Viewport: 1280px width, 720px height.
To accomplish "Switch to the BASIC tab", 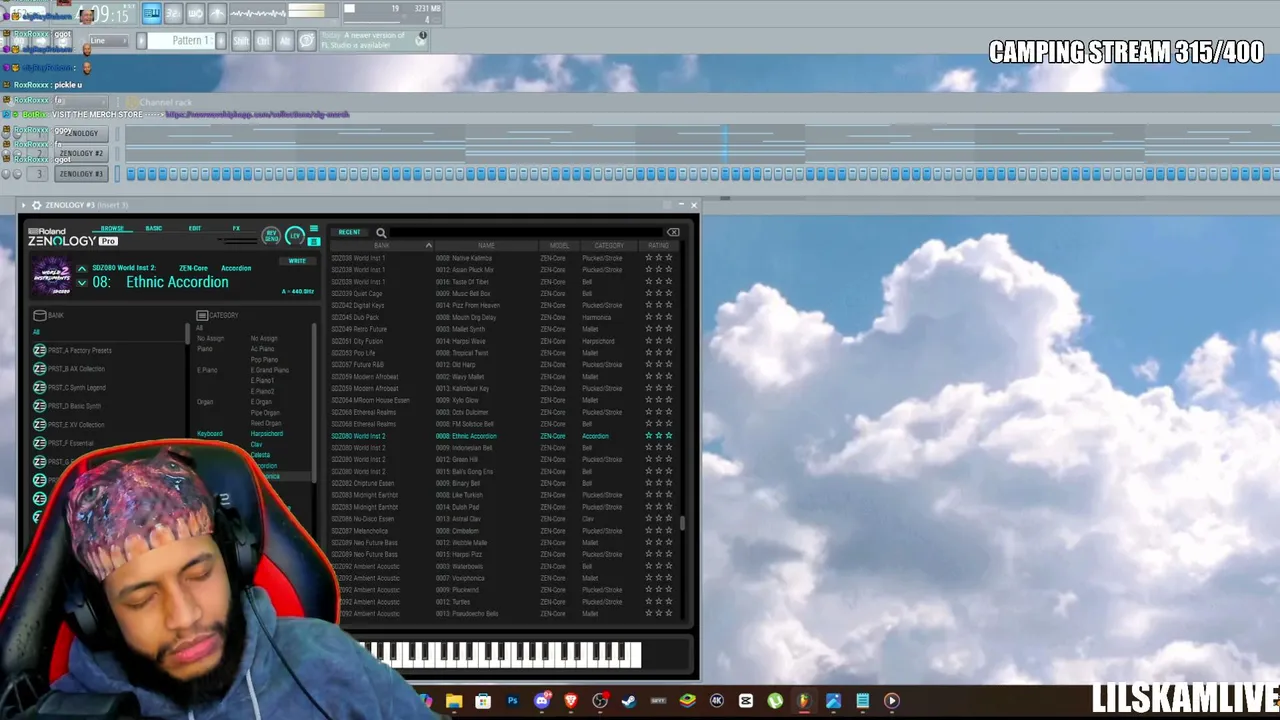I will click(153, 229).
